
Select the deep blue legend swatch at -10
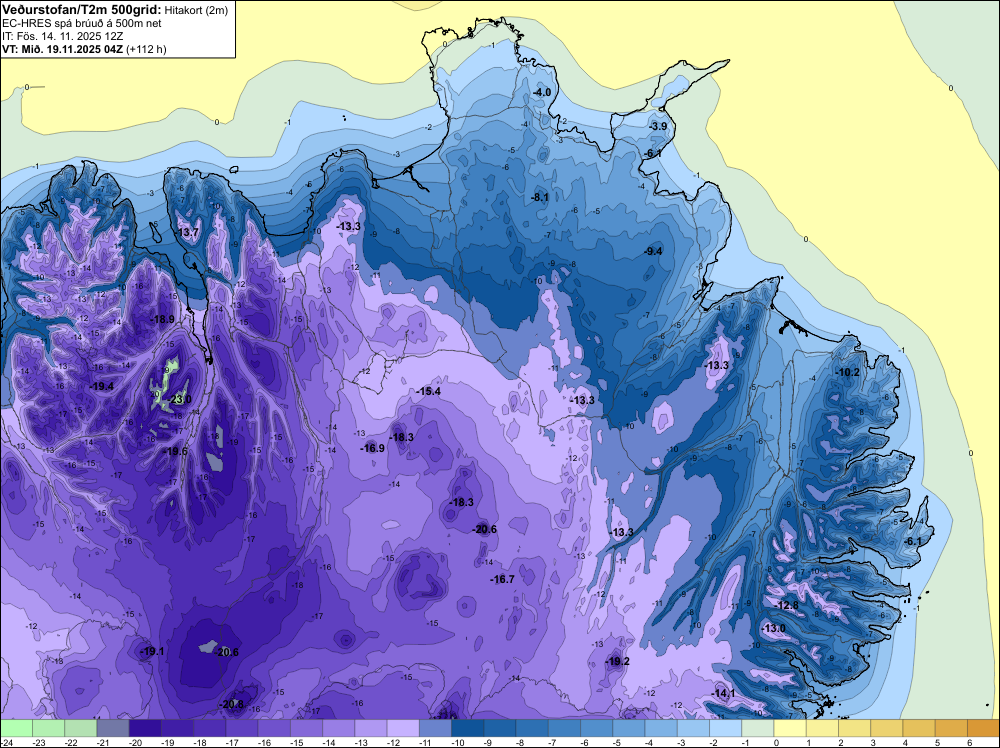click(467, 728)
